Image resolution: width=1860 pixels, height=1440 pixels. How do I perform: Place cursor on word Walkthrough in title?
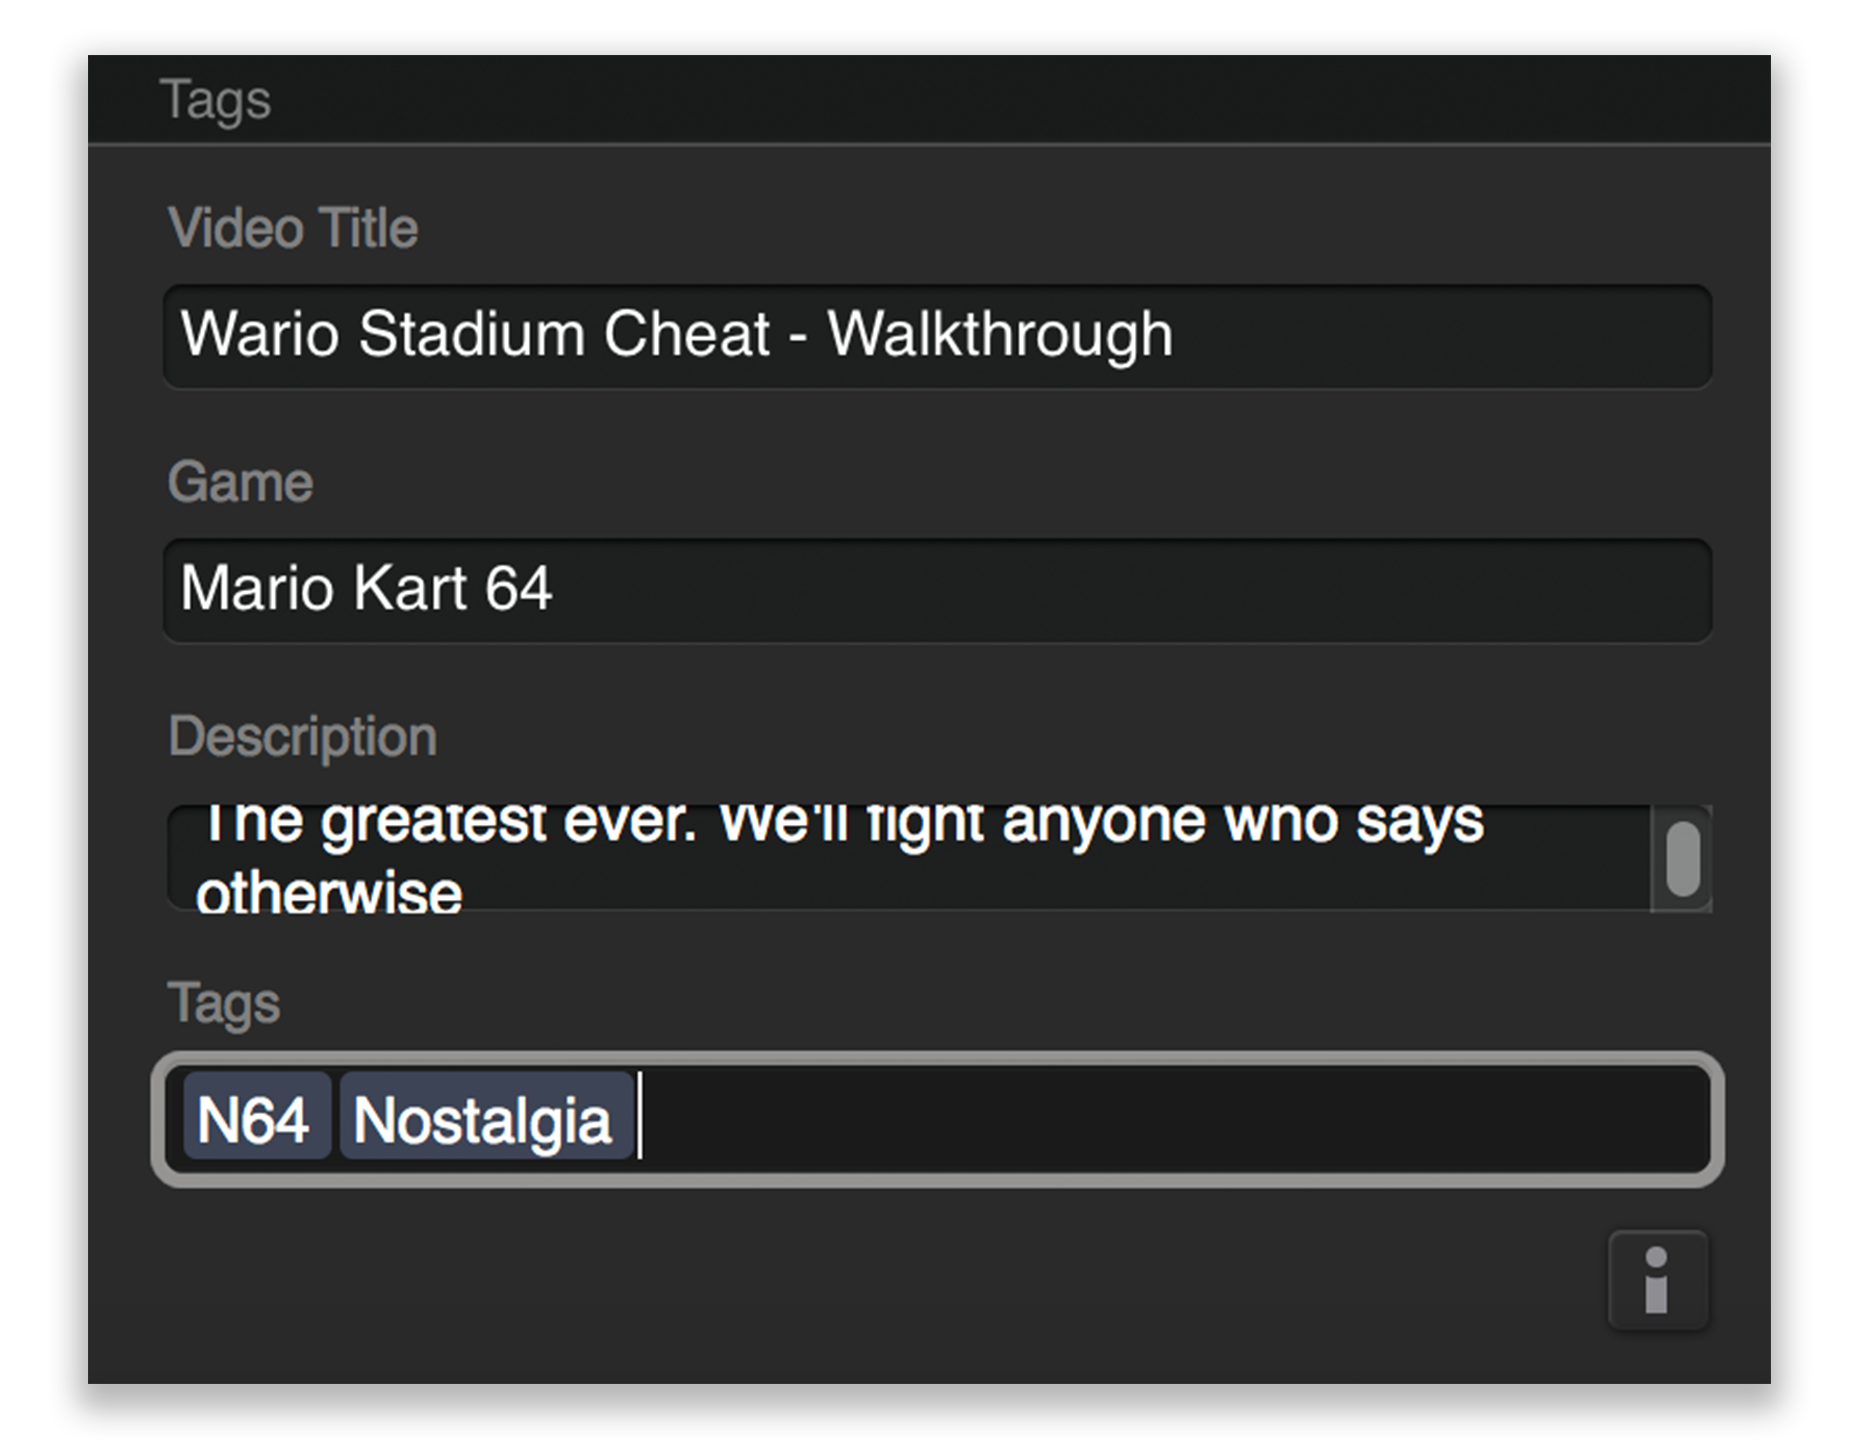pos(1000,334)
